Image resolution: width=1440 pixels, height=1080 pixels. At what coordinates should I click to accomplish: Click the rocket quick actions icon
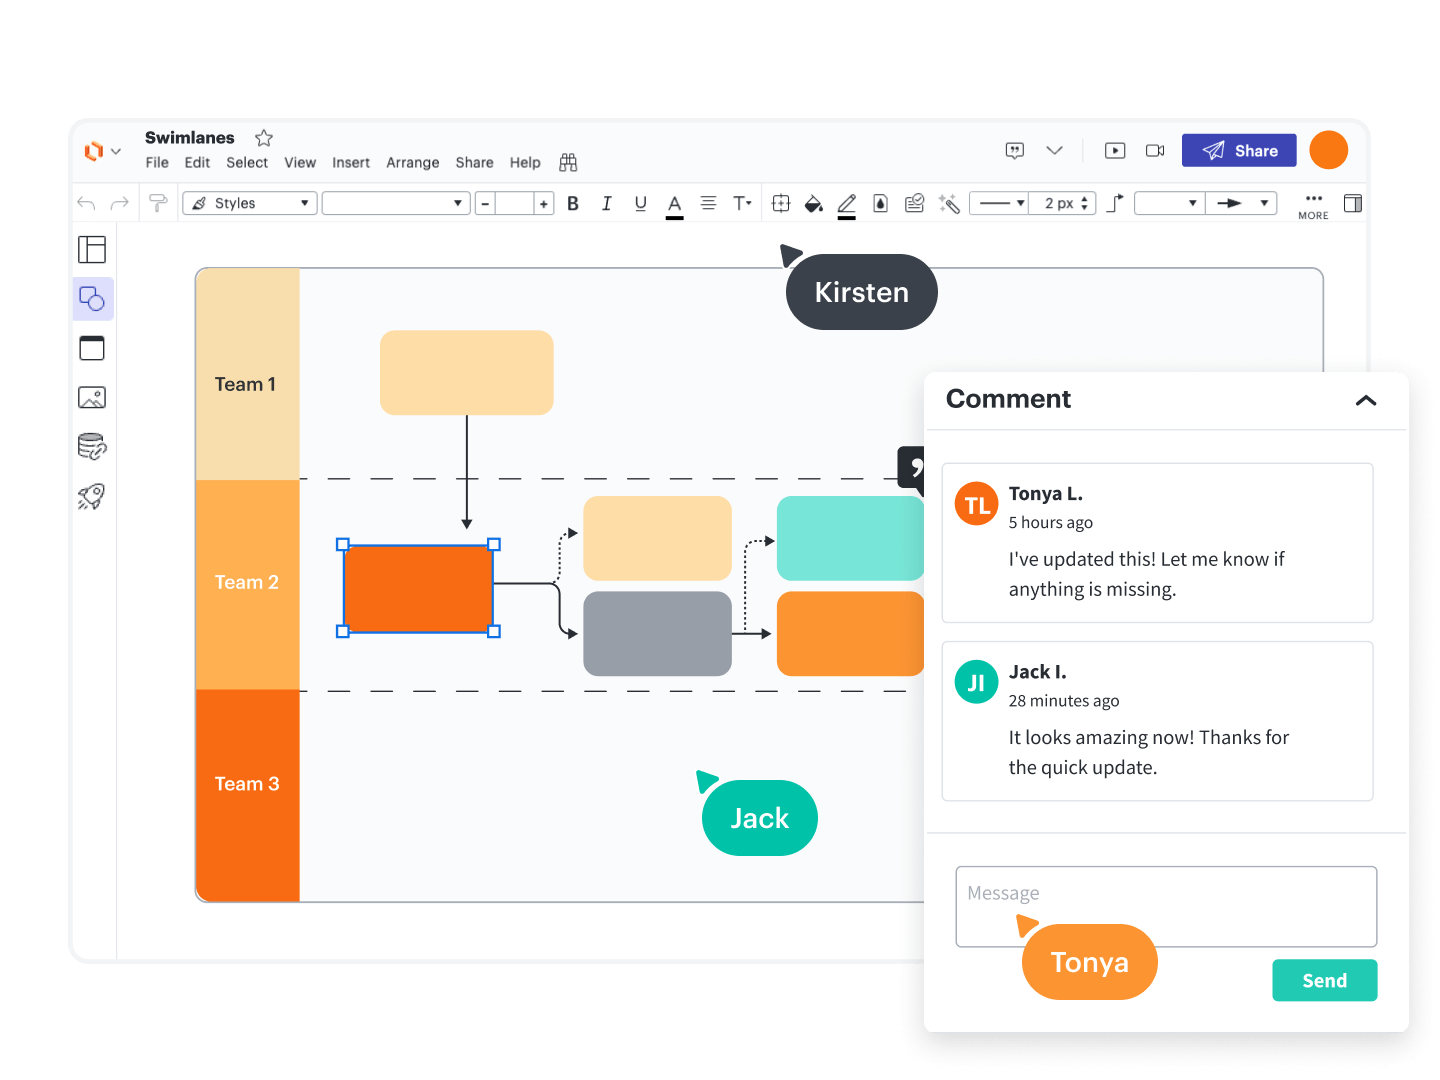click(x=92, y=496)
